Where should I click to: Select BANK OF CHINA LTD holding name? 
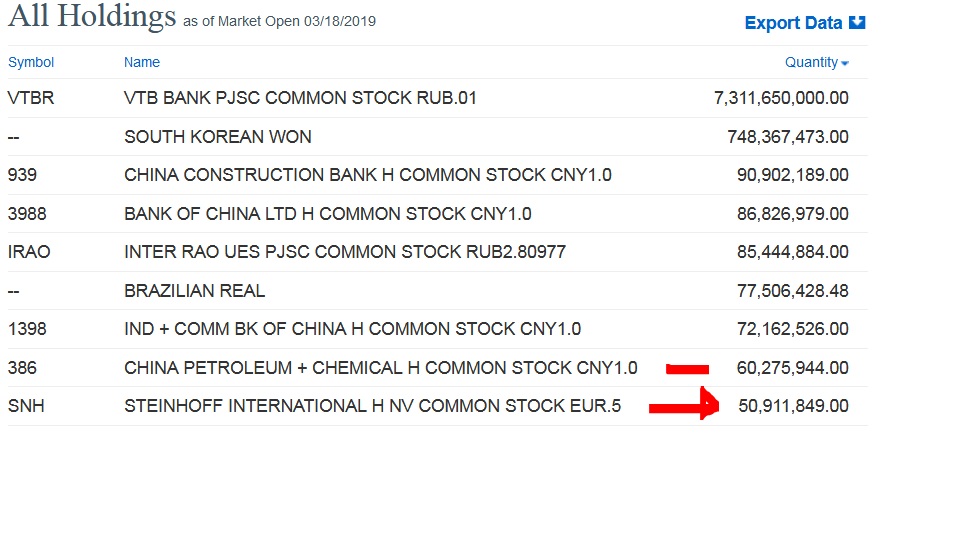[327, 214]
